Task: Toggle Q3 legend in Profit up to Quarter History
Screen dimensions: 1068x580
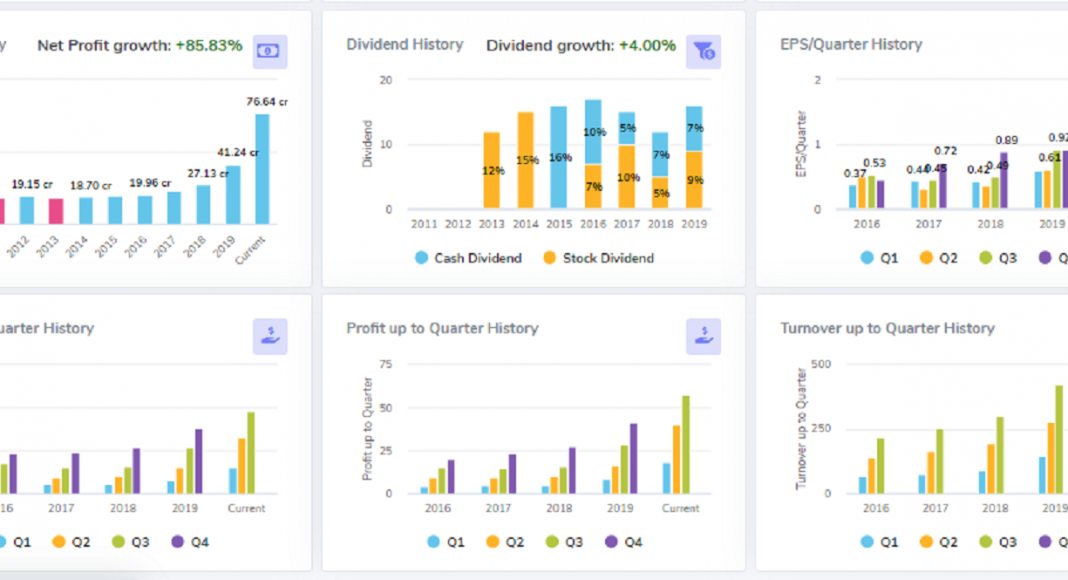Action: tap(563, 542)
